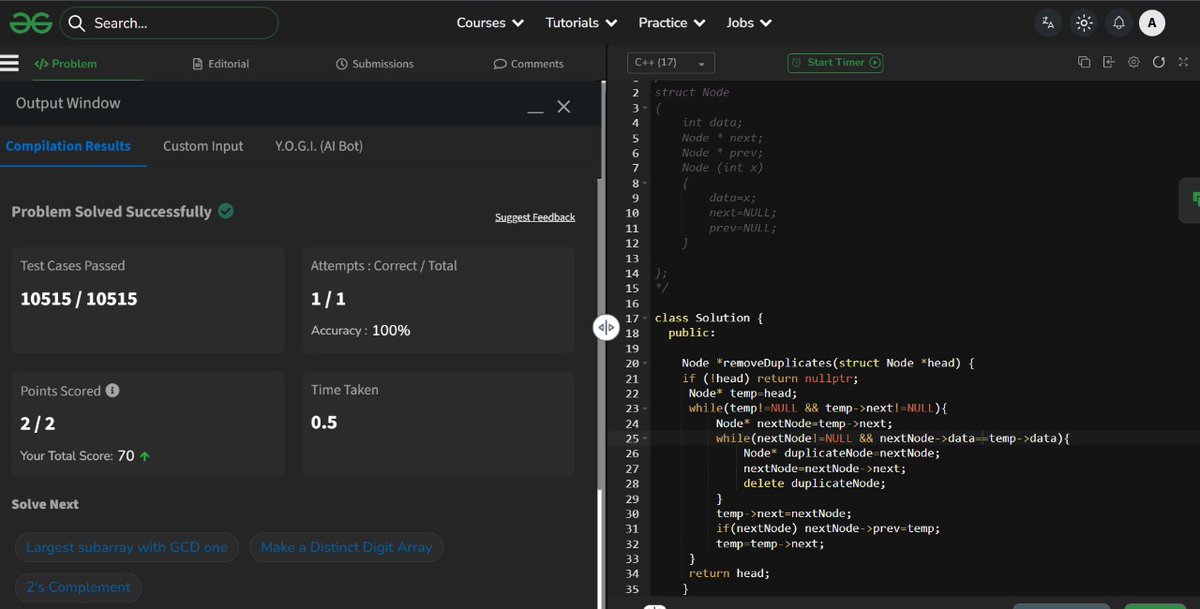Viewport: 1200px width, 609px height.
Task: Click the 'class Solution {' code line
Action: [x=709, y=318]
